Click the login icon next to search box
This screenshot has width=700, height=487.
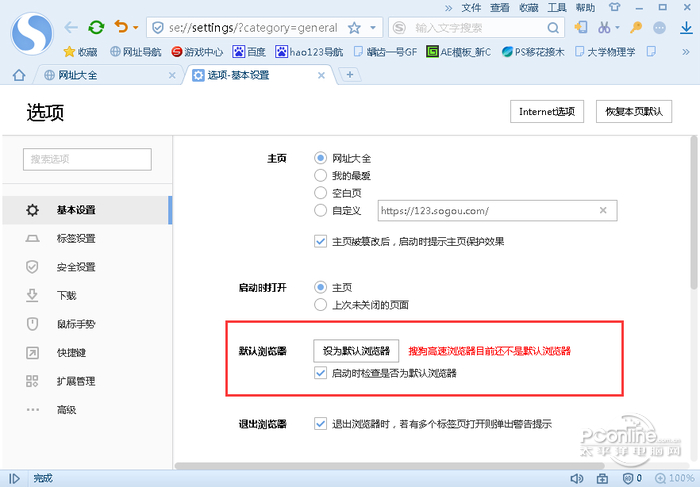[x=581, y=28]
